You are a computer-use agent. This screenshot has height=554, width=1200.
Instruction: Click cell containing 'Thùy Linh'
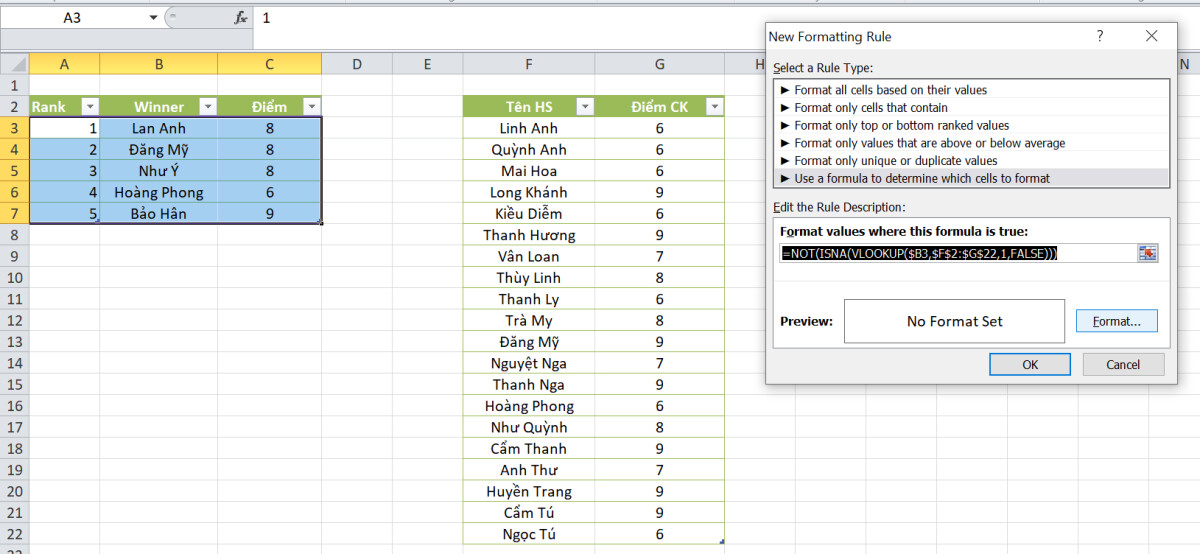[528, 278]
